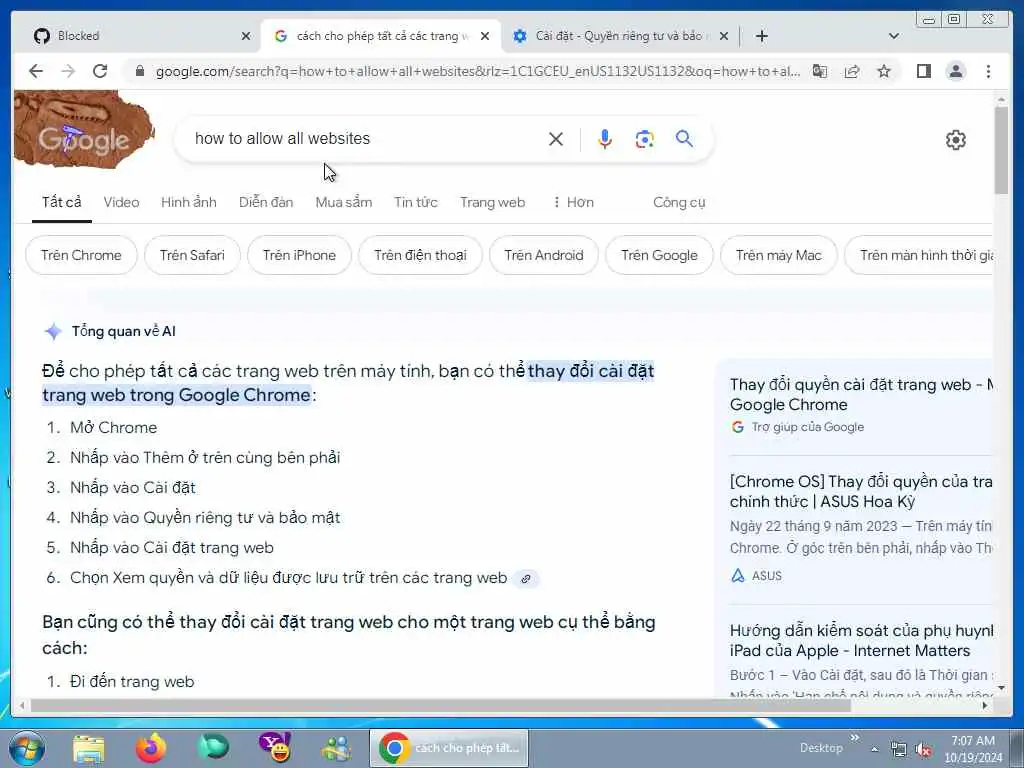Open the Chrome three-dot menu
Viewport: 1024px width, 768px height.
click(988, 71)
